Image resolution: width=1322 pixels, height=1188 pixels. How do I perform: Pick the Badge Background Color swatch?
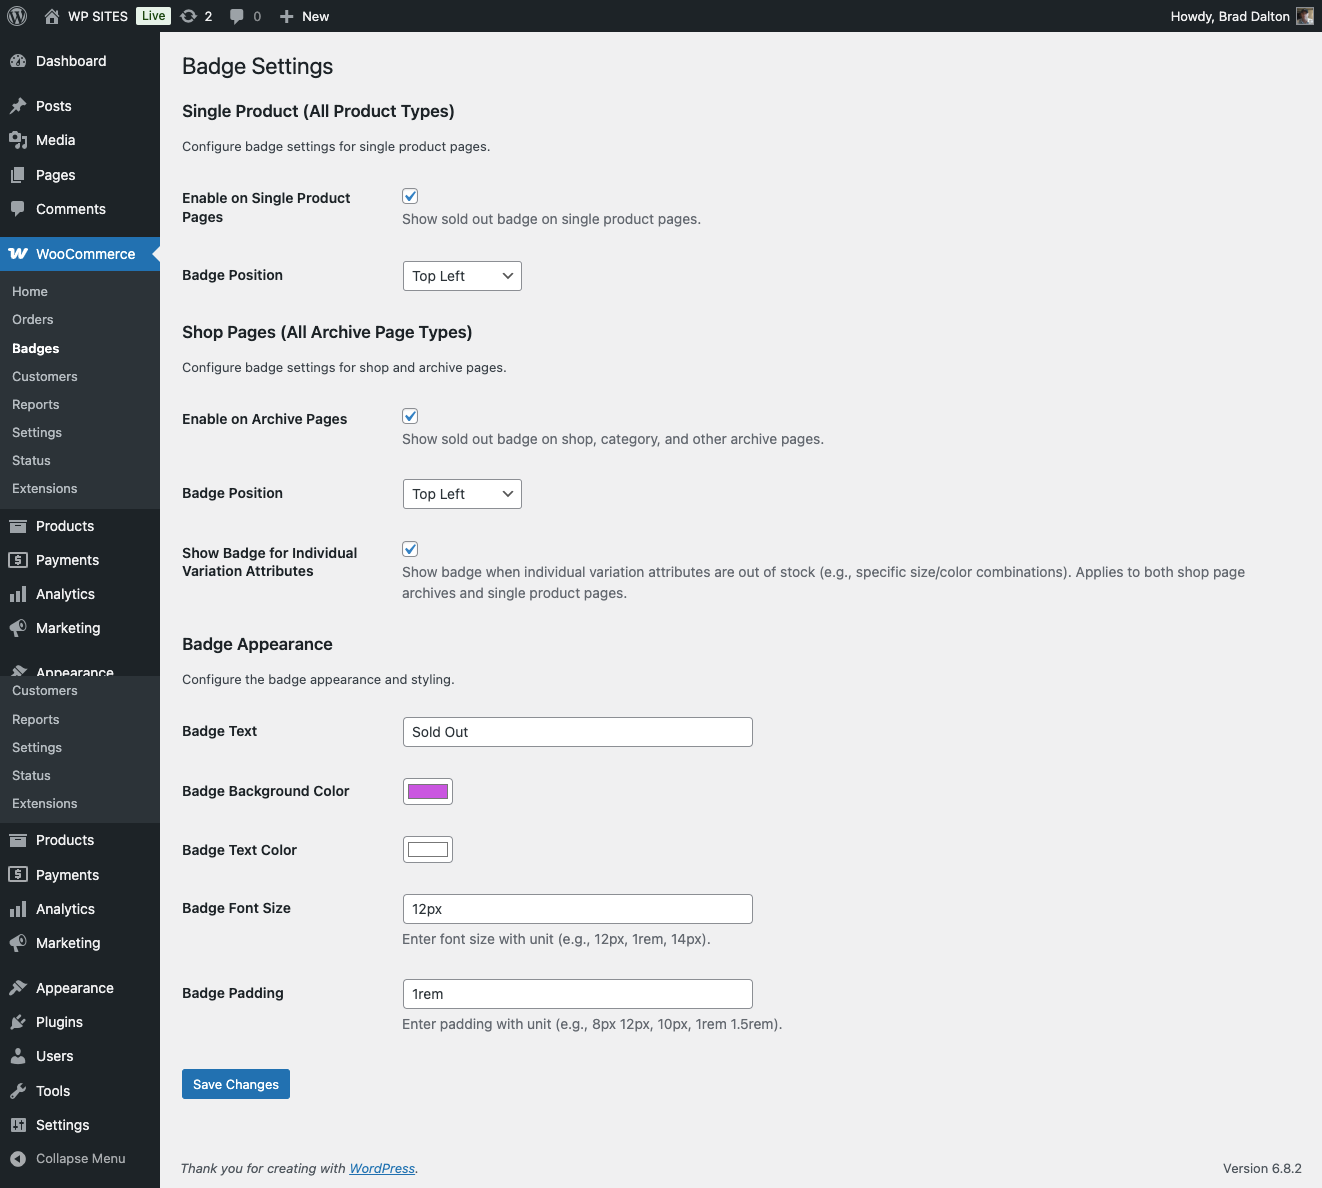[428, 791]
